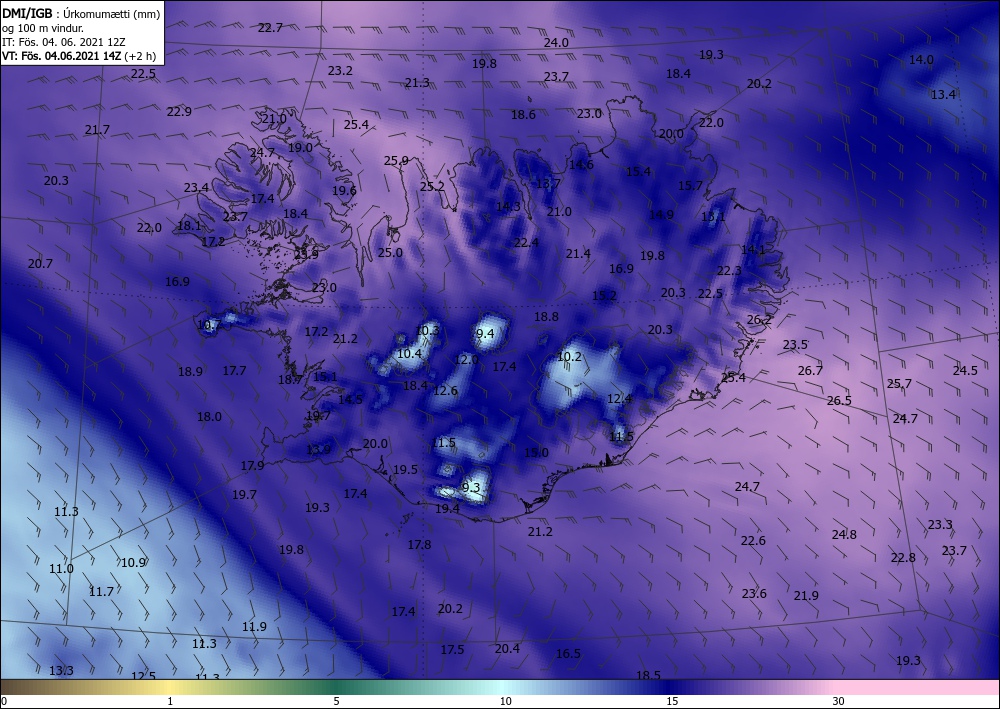Click the map value 14.6

point(581,164)
